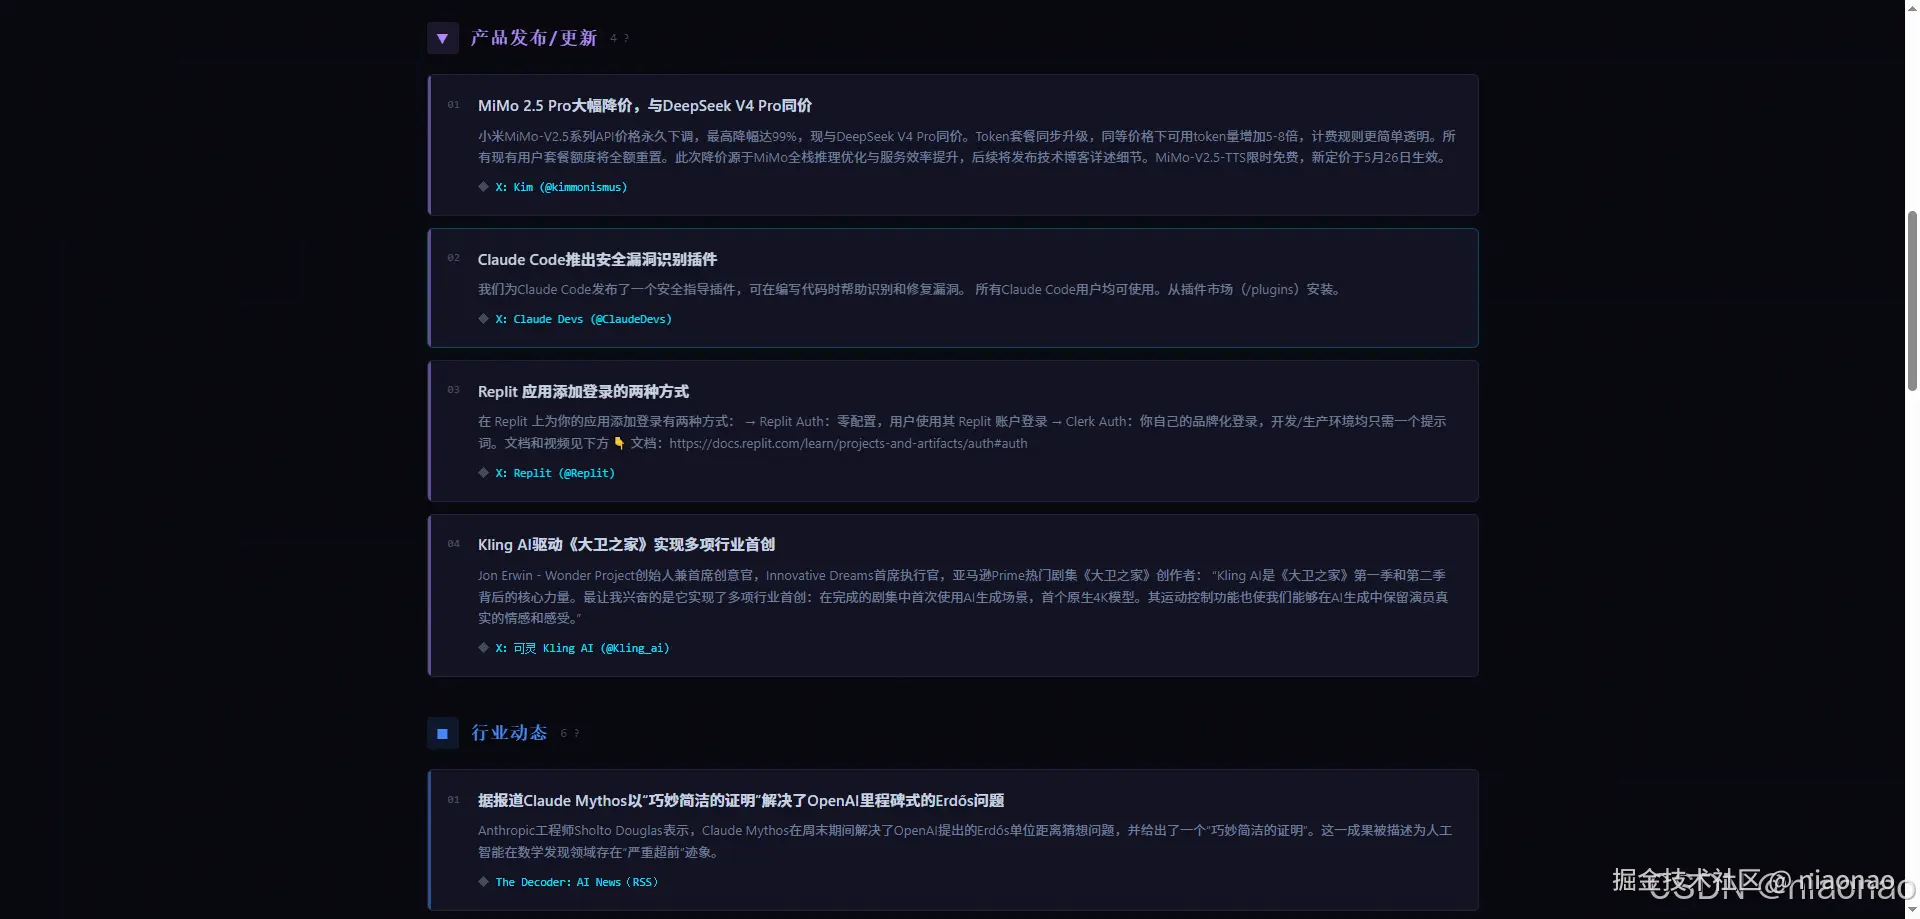Click the blue square icon beside 行业动态
Screen dimensions: 1920x919
tap(442, 734)
